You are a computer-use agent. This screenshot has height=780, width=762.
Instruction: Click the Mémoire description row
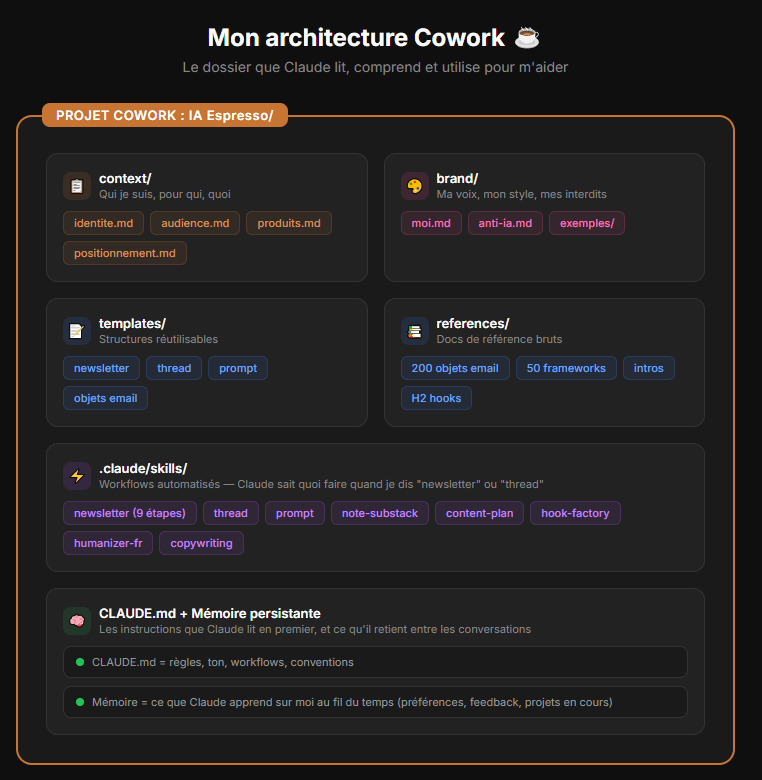pyautogui.click(x=376, y=702)
